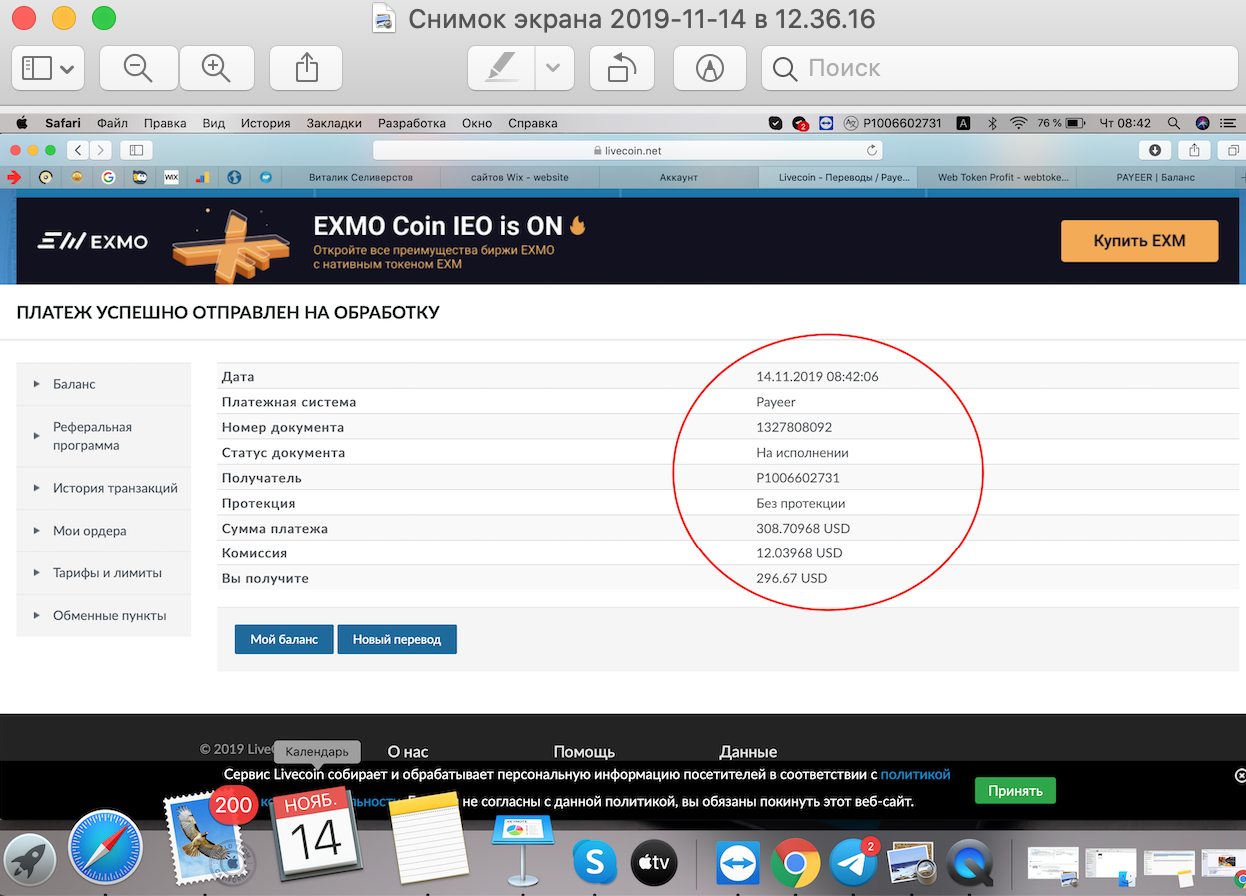Close the cookie notice with the X icon
The image size is (1246, 896).
[1240, 775]
